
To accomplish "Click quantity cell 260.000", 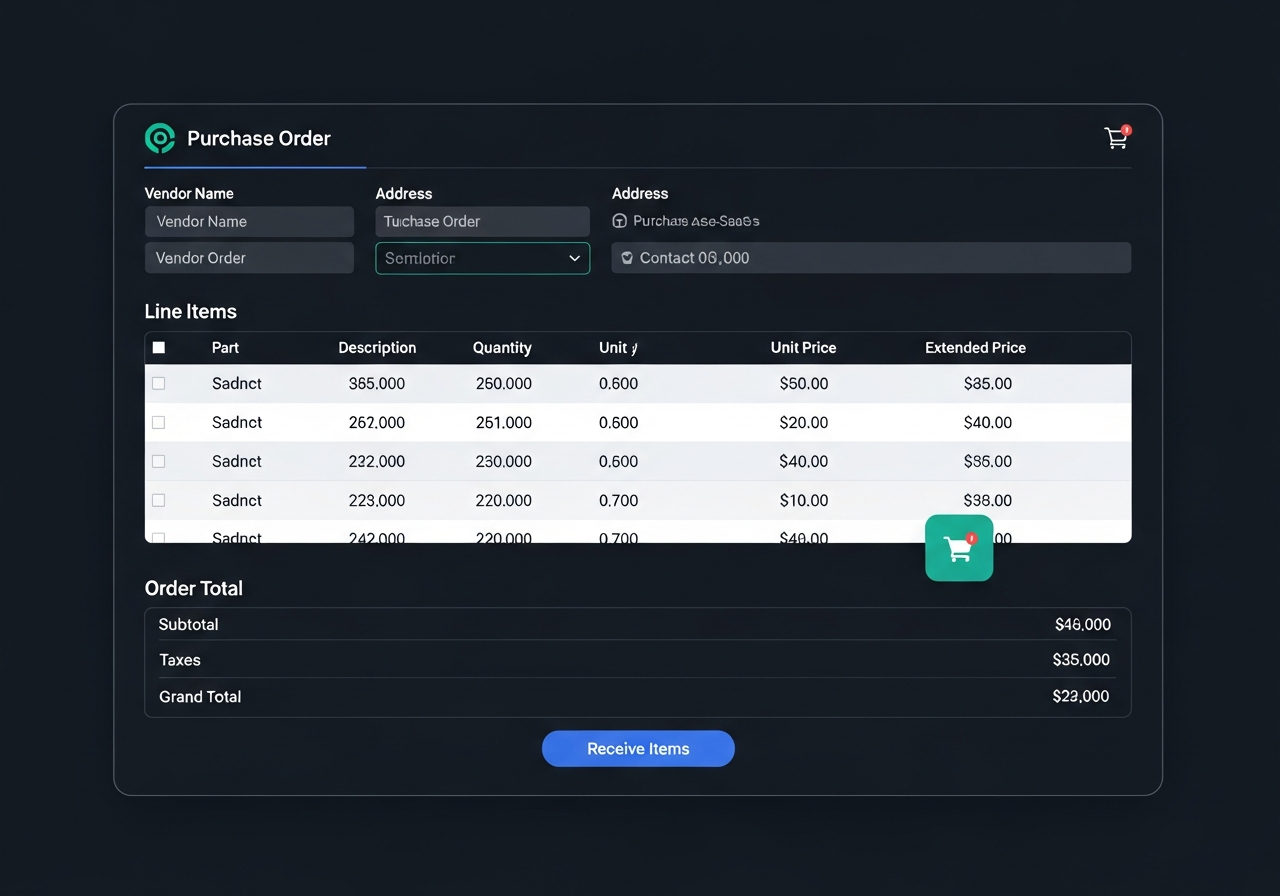I will pyautogui.click(x=504, y=383).
